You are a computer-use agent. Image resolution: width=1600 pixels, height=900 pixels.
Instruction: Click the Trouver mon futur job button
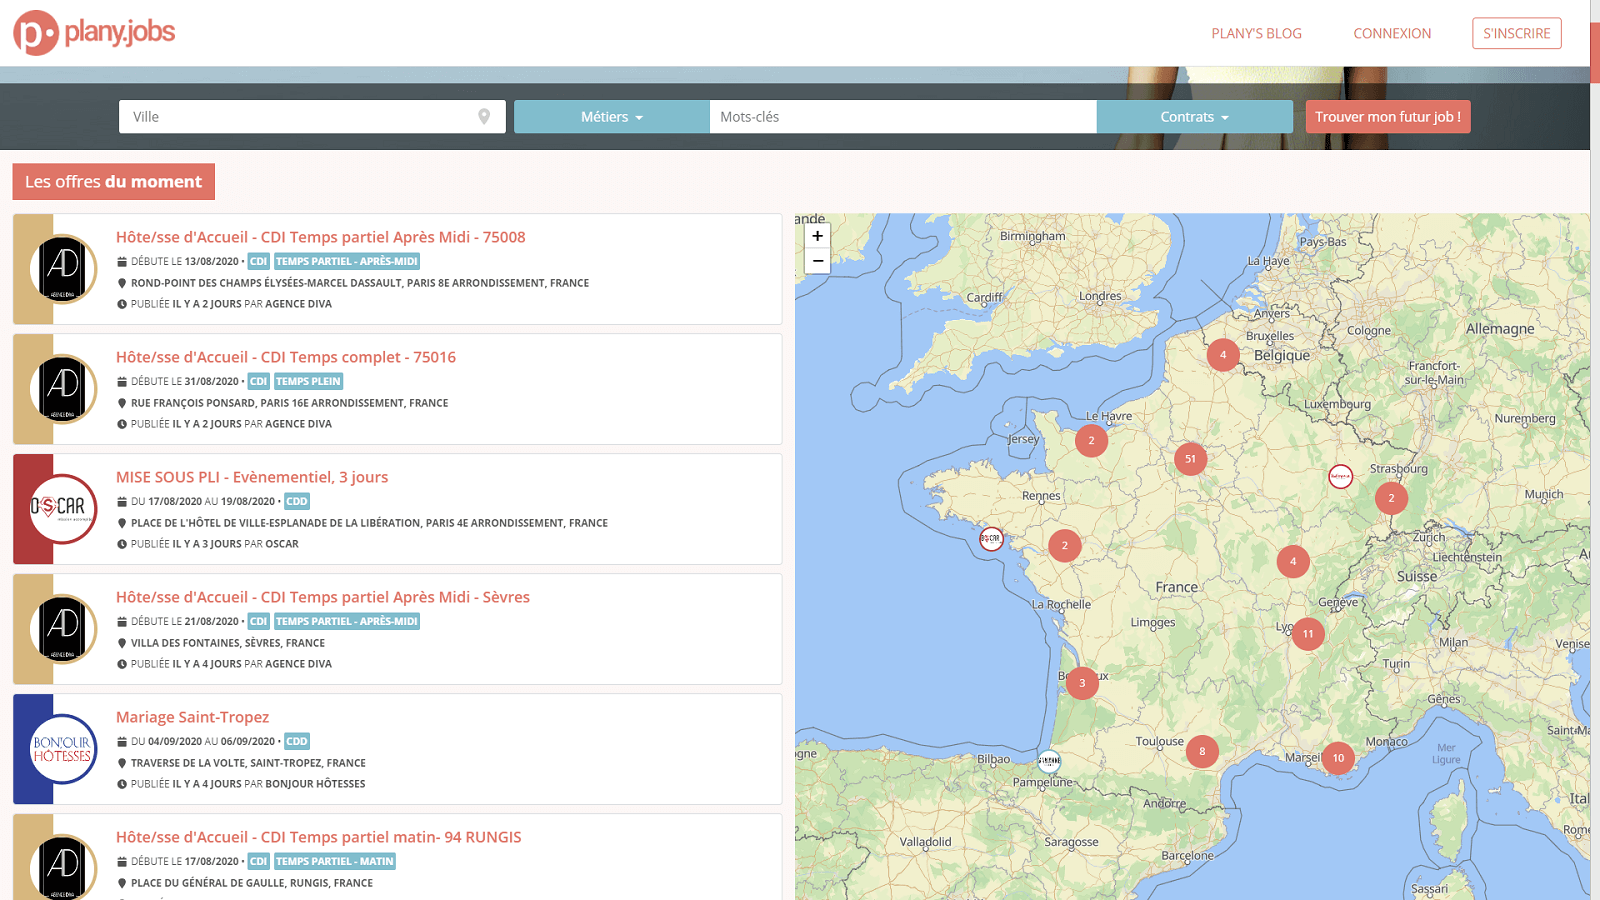[x=1388, y=116]
